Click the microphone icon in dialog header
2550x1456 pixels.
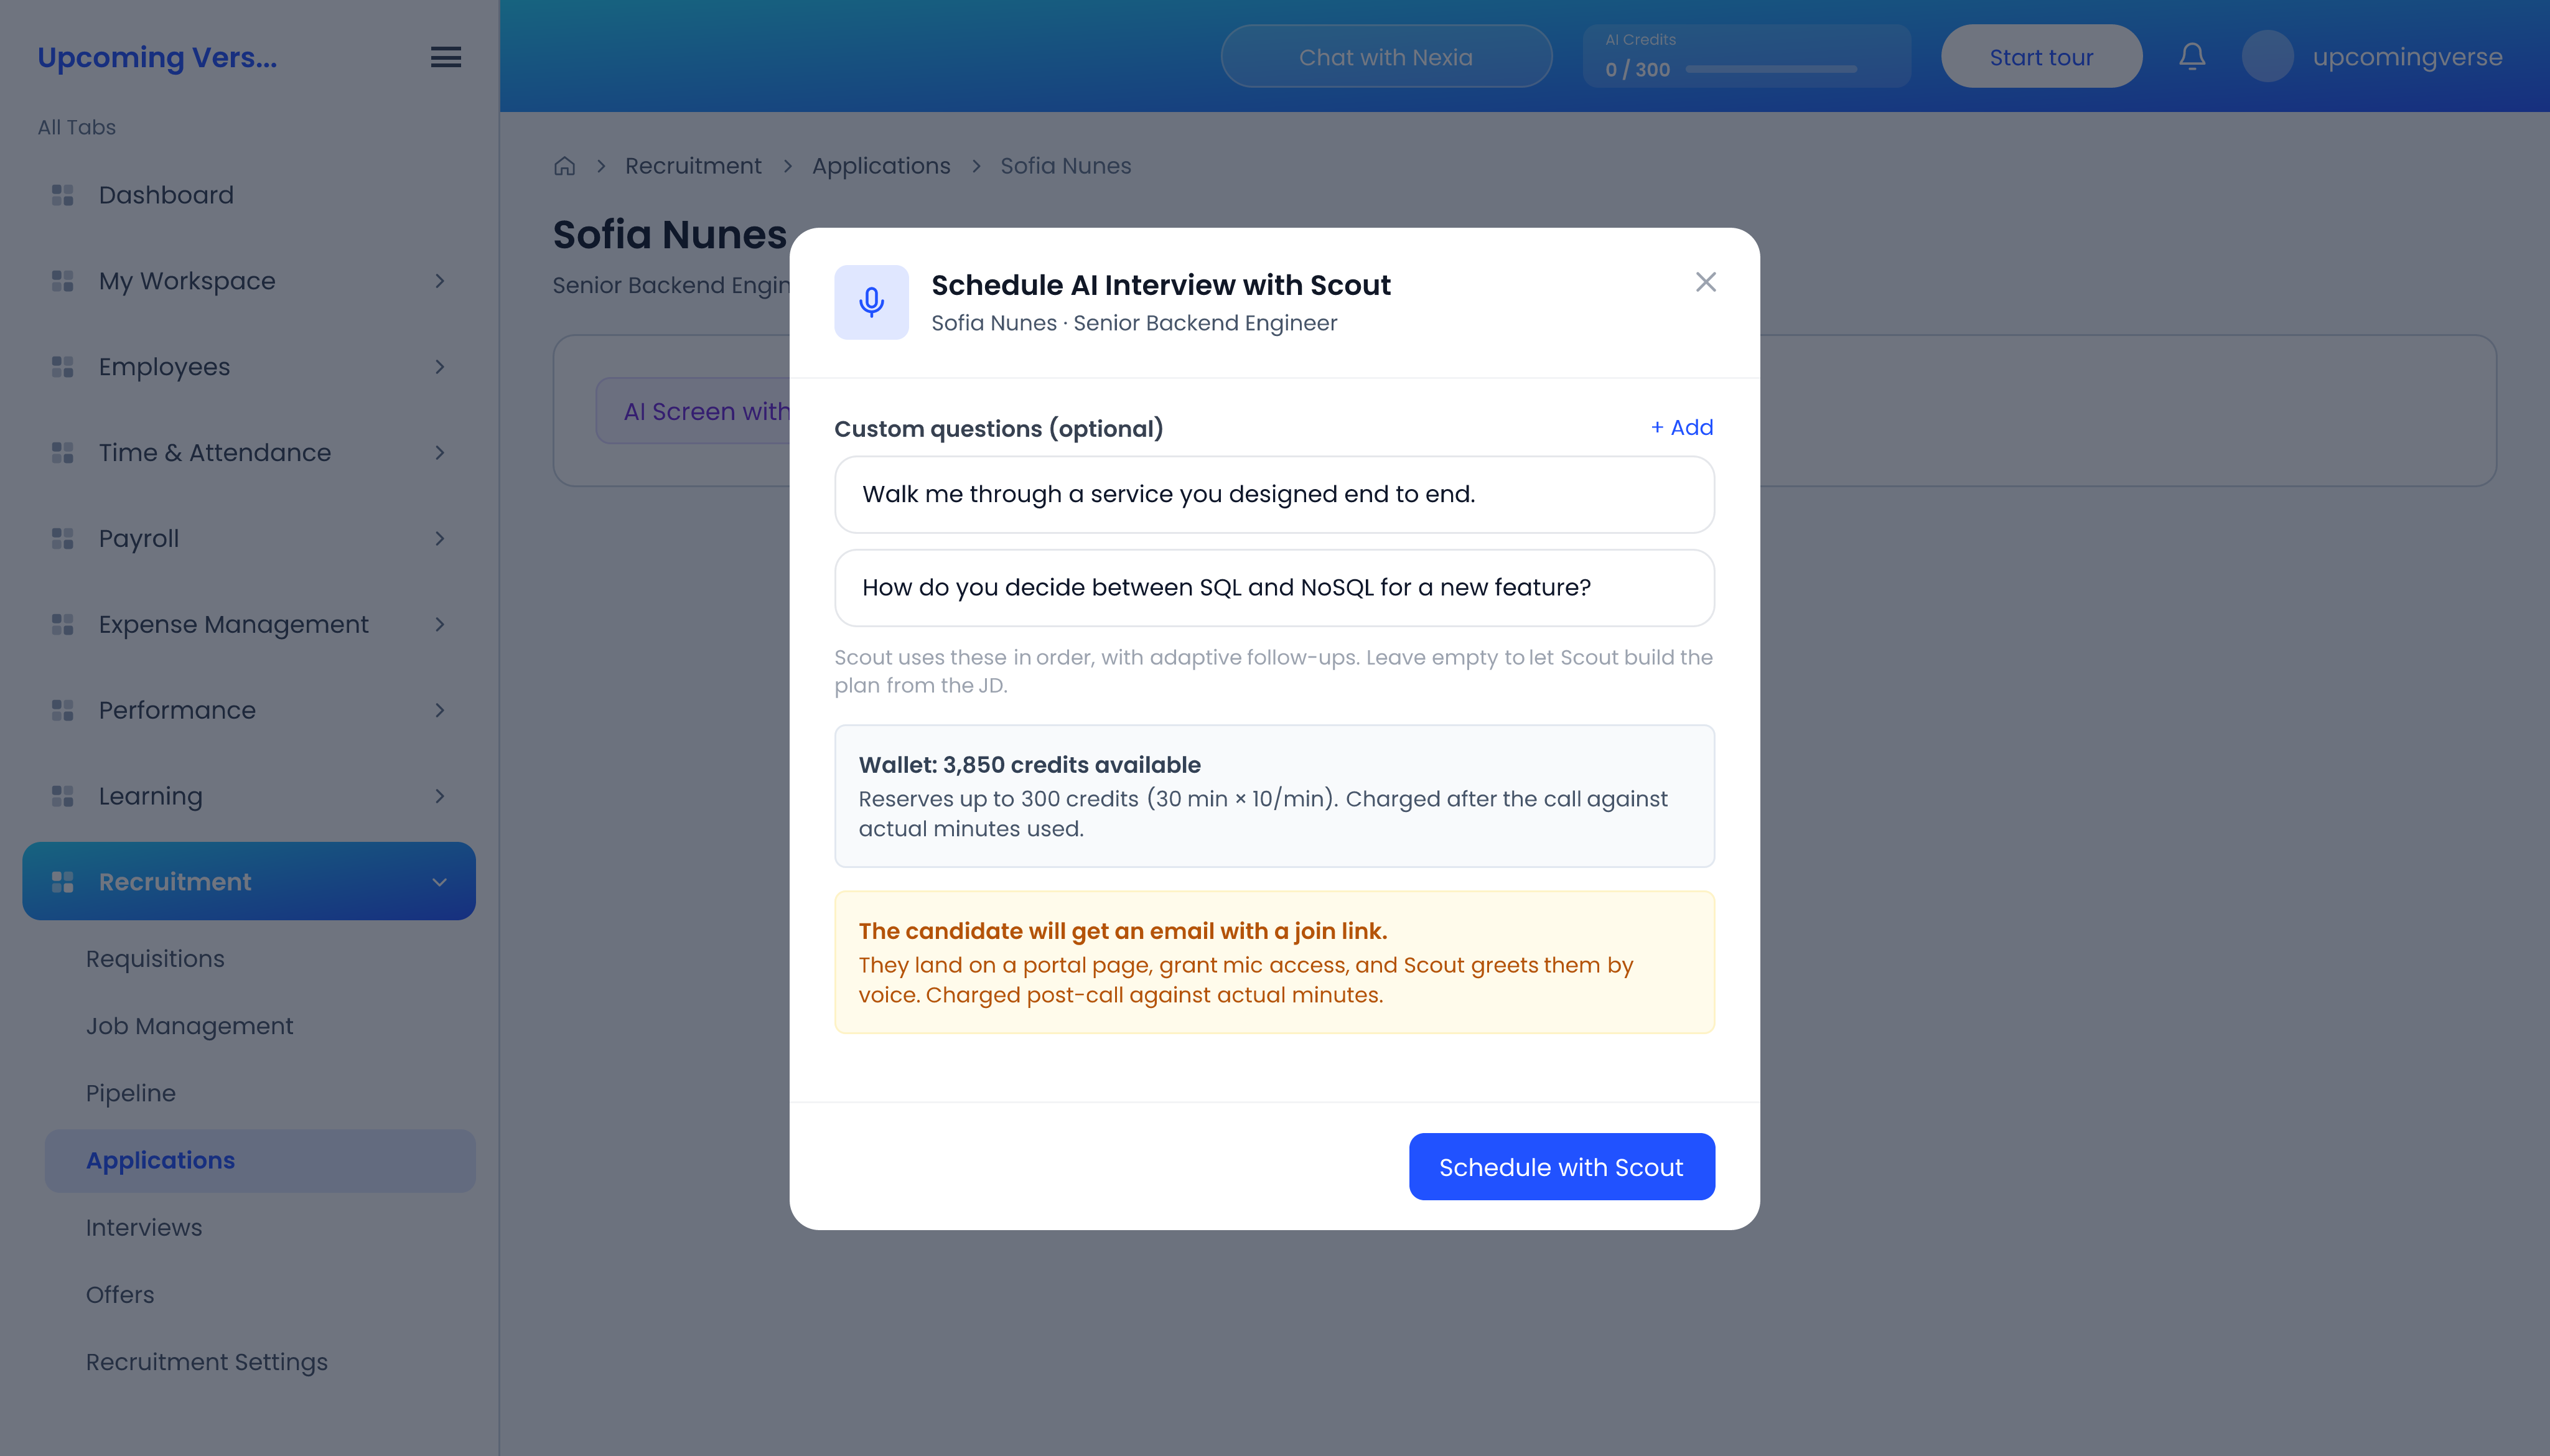point(871,302)
